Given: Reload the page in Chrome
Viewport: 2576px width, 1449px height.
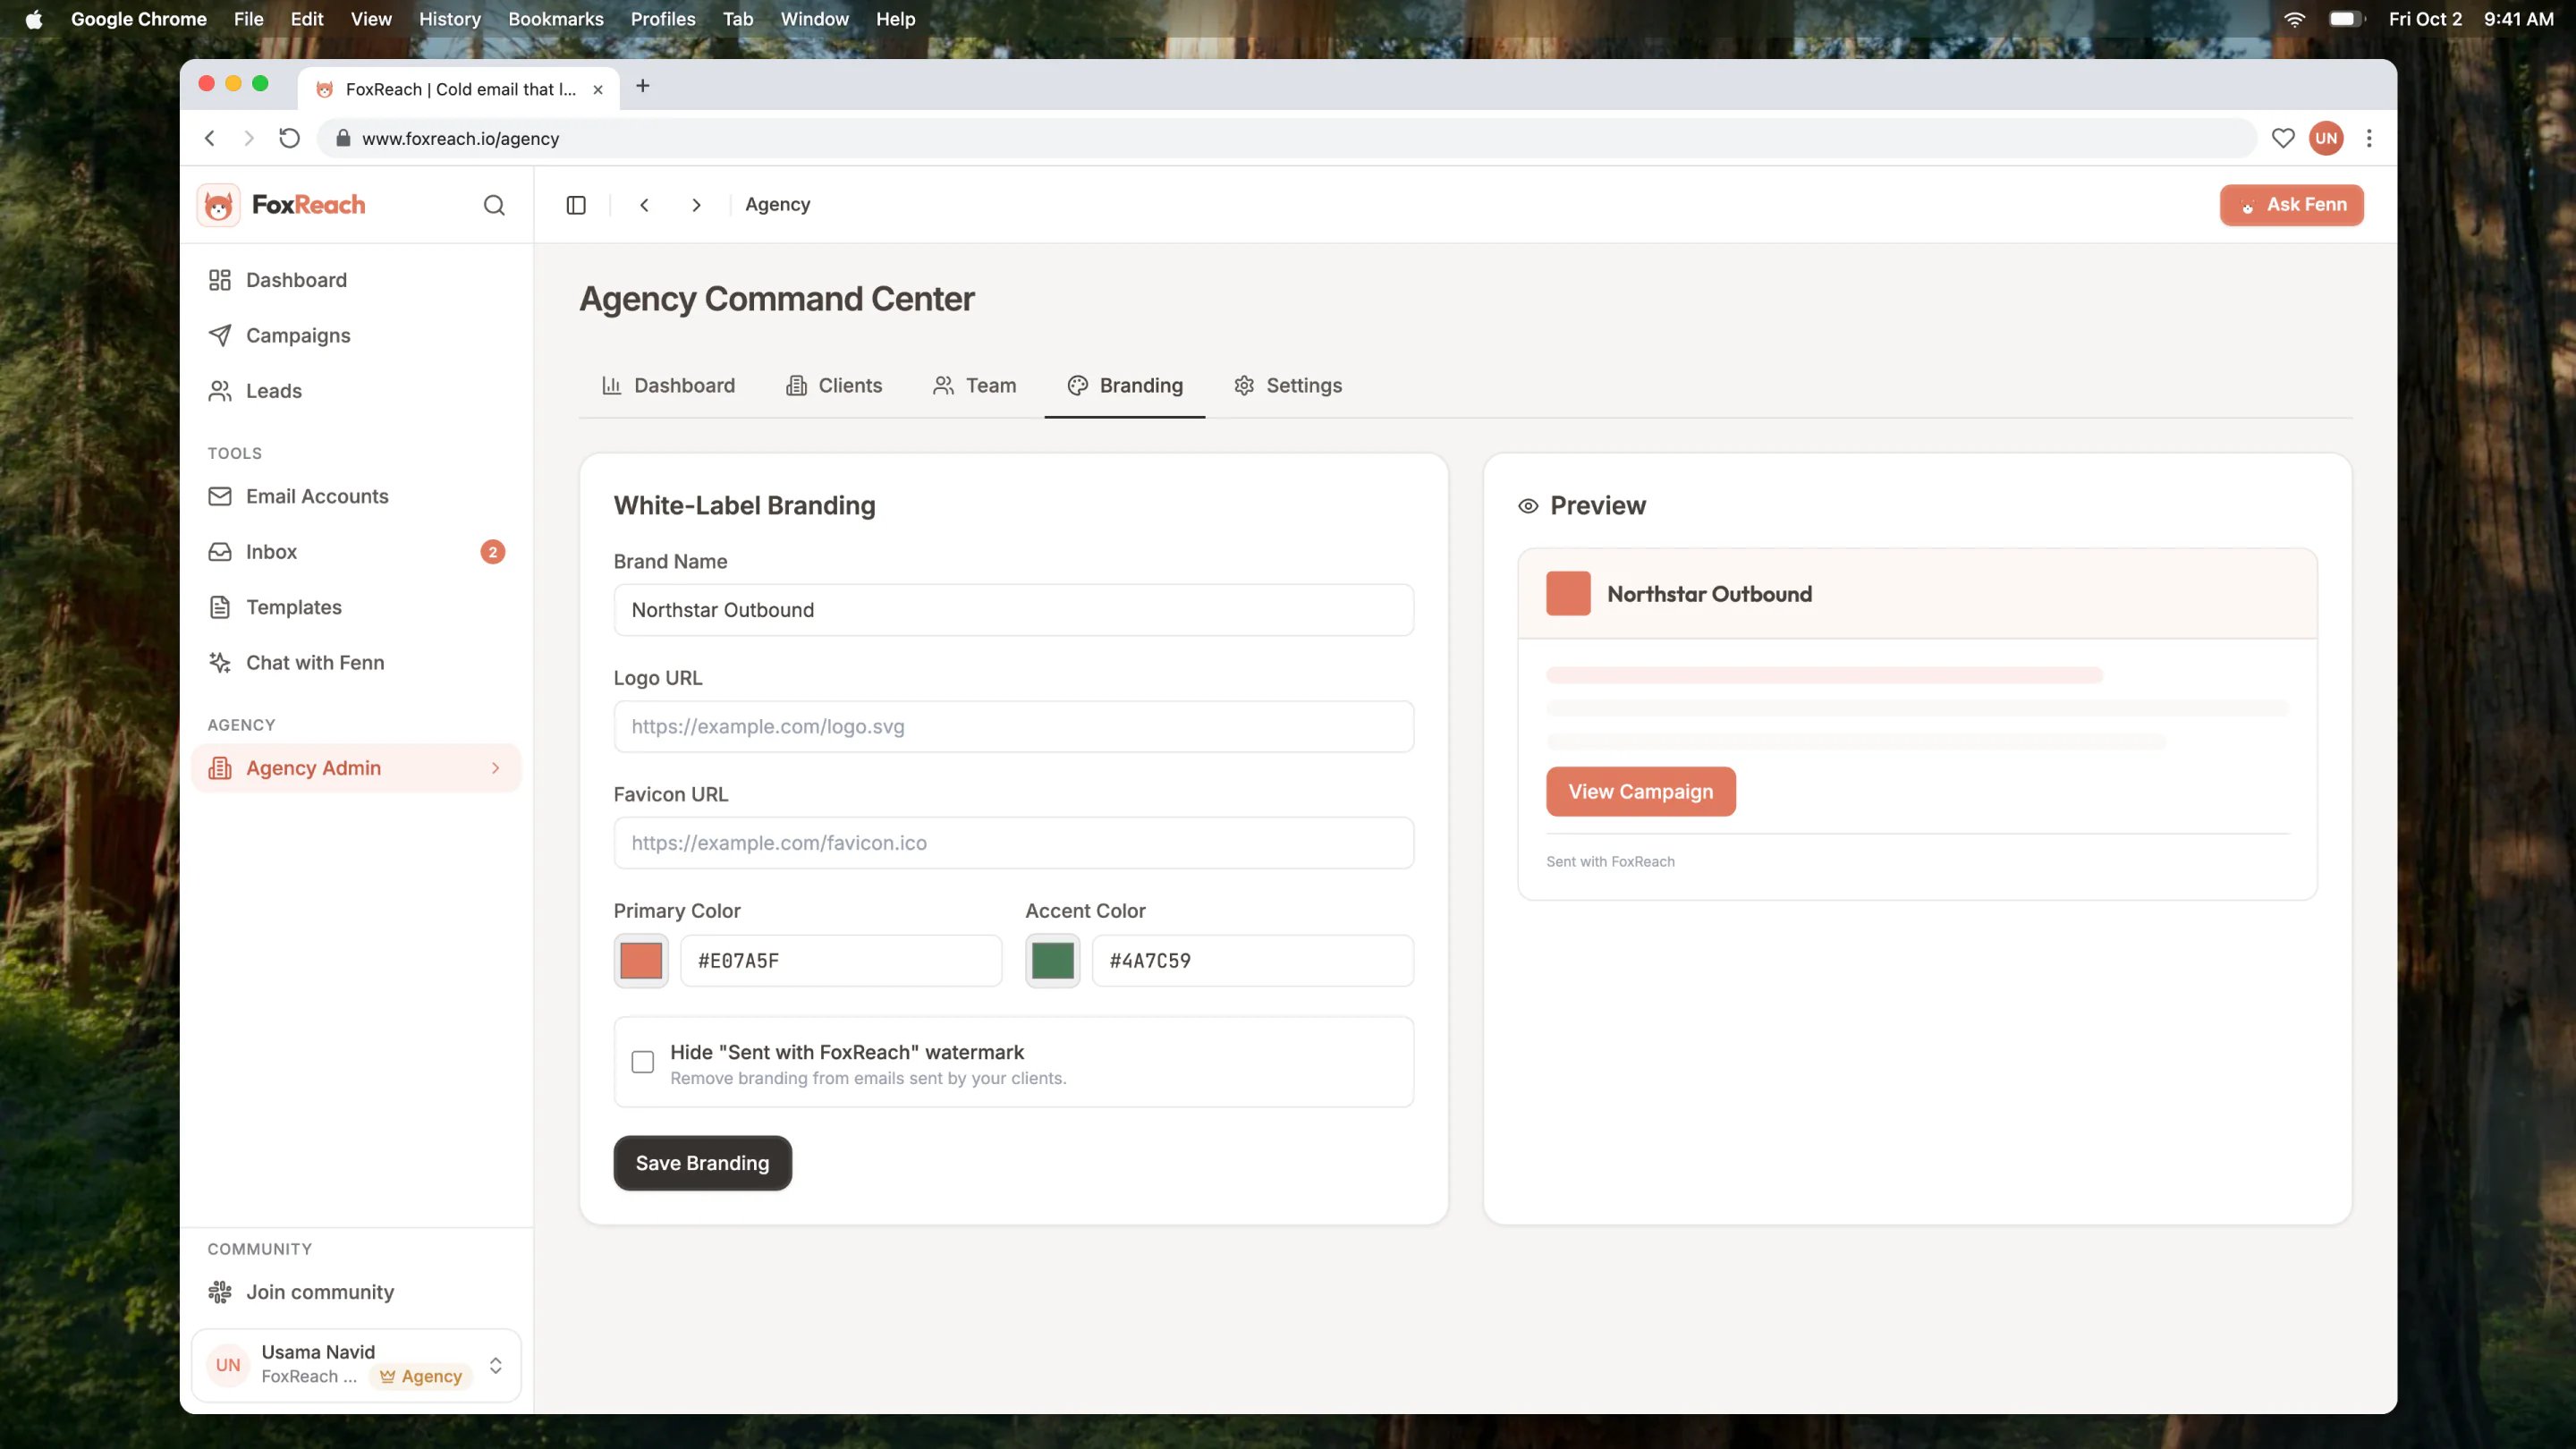Looking at the screenshot, I should pyautogui.click(x=289, y=138).
